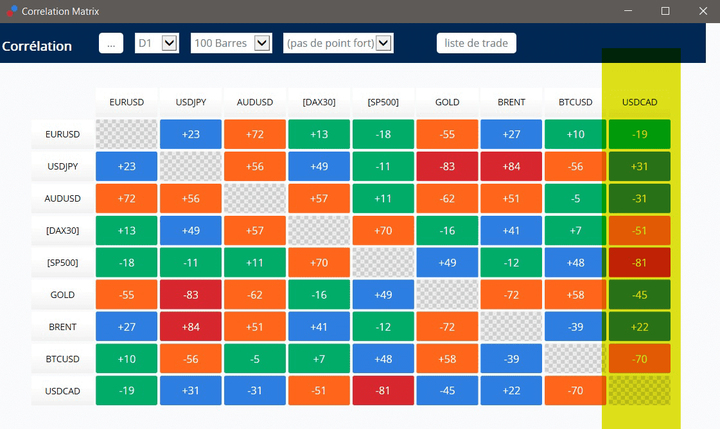Open the "..." symbol selection button
This screenshot has width=720, height=429.
(111, 43)
